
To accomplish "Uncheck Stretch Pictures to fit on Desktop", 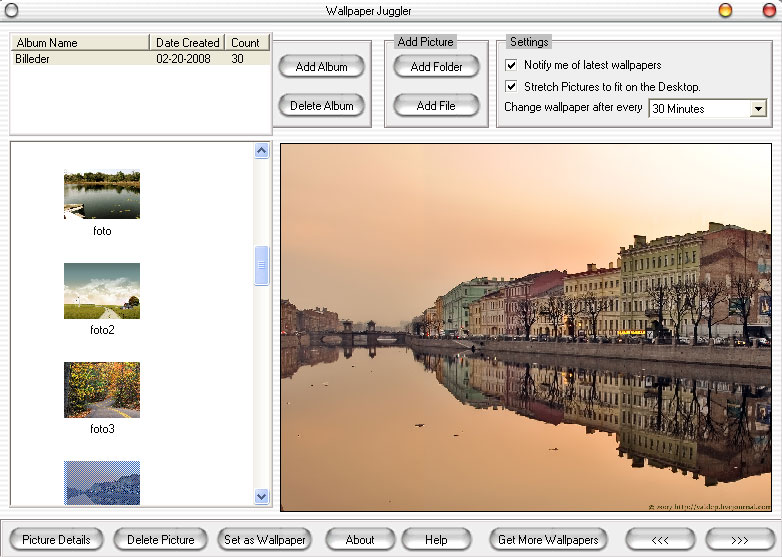I will click(512, 87).
